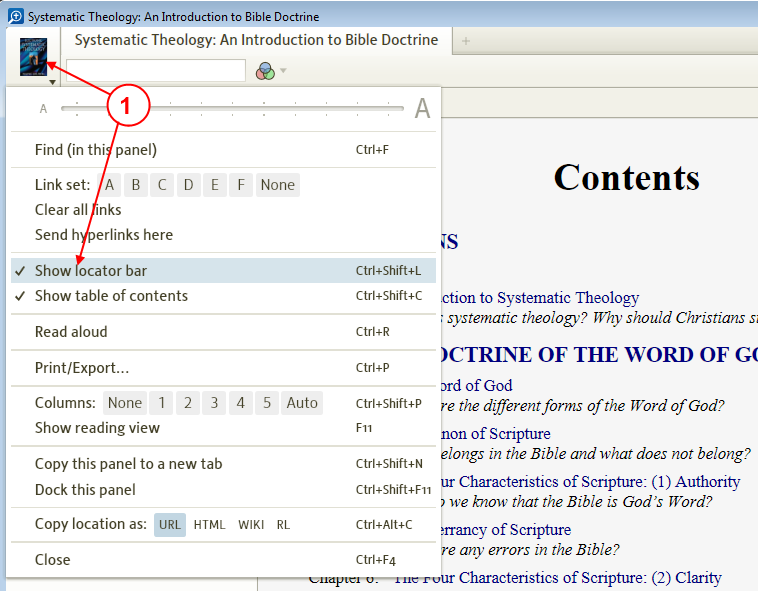The width and height of the screenshot is (758, 591).
Task: Set link set to D
Action: 189,185
